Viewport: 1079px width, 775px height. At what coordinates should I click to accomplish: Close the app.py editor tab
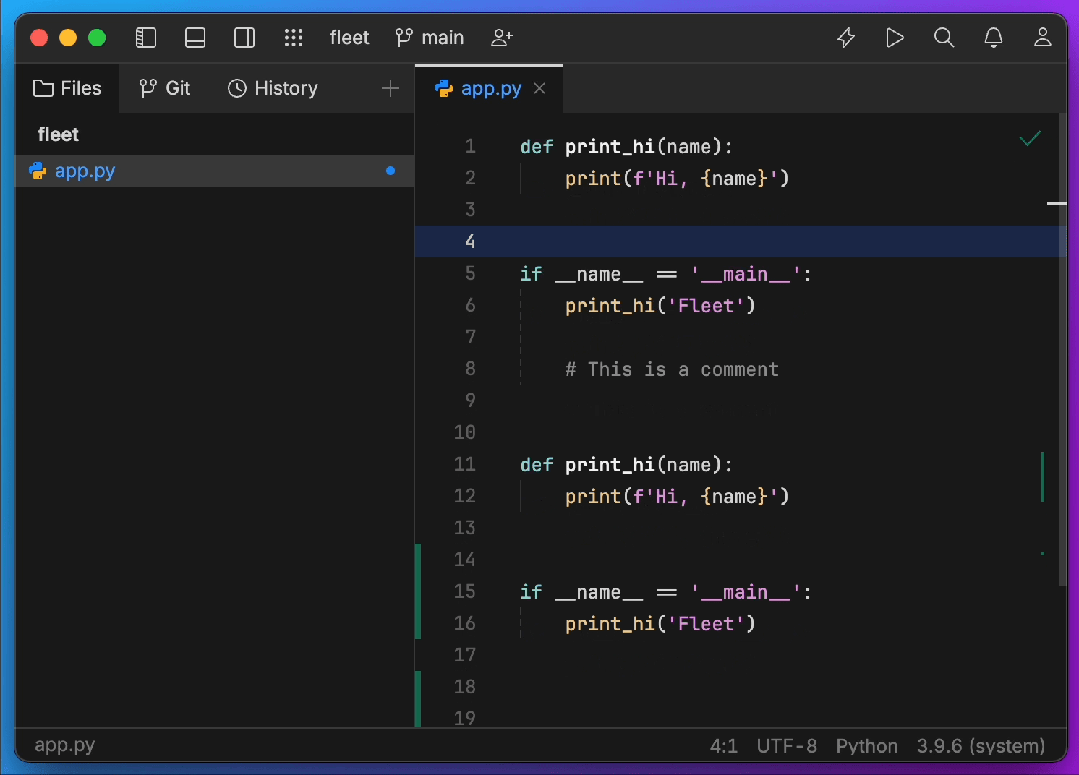click(x=540, y=89)
